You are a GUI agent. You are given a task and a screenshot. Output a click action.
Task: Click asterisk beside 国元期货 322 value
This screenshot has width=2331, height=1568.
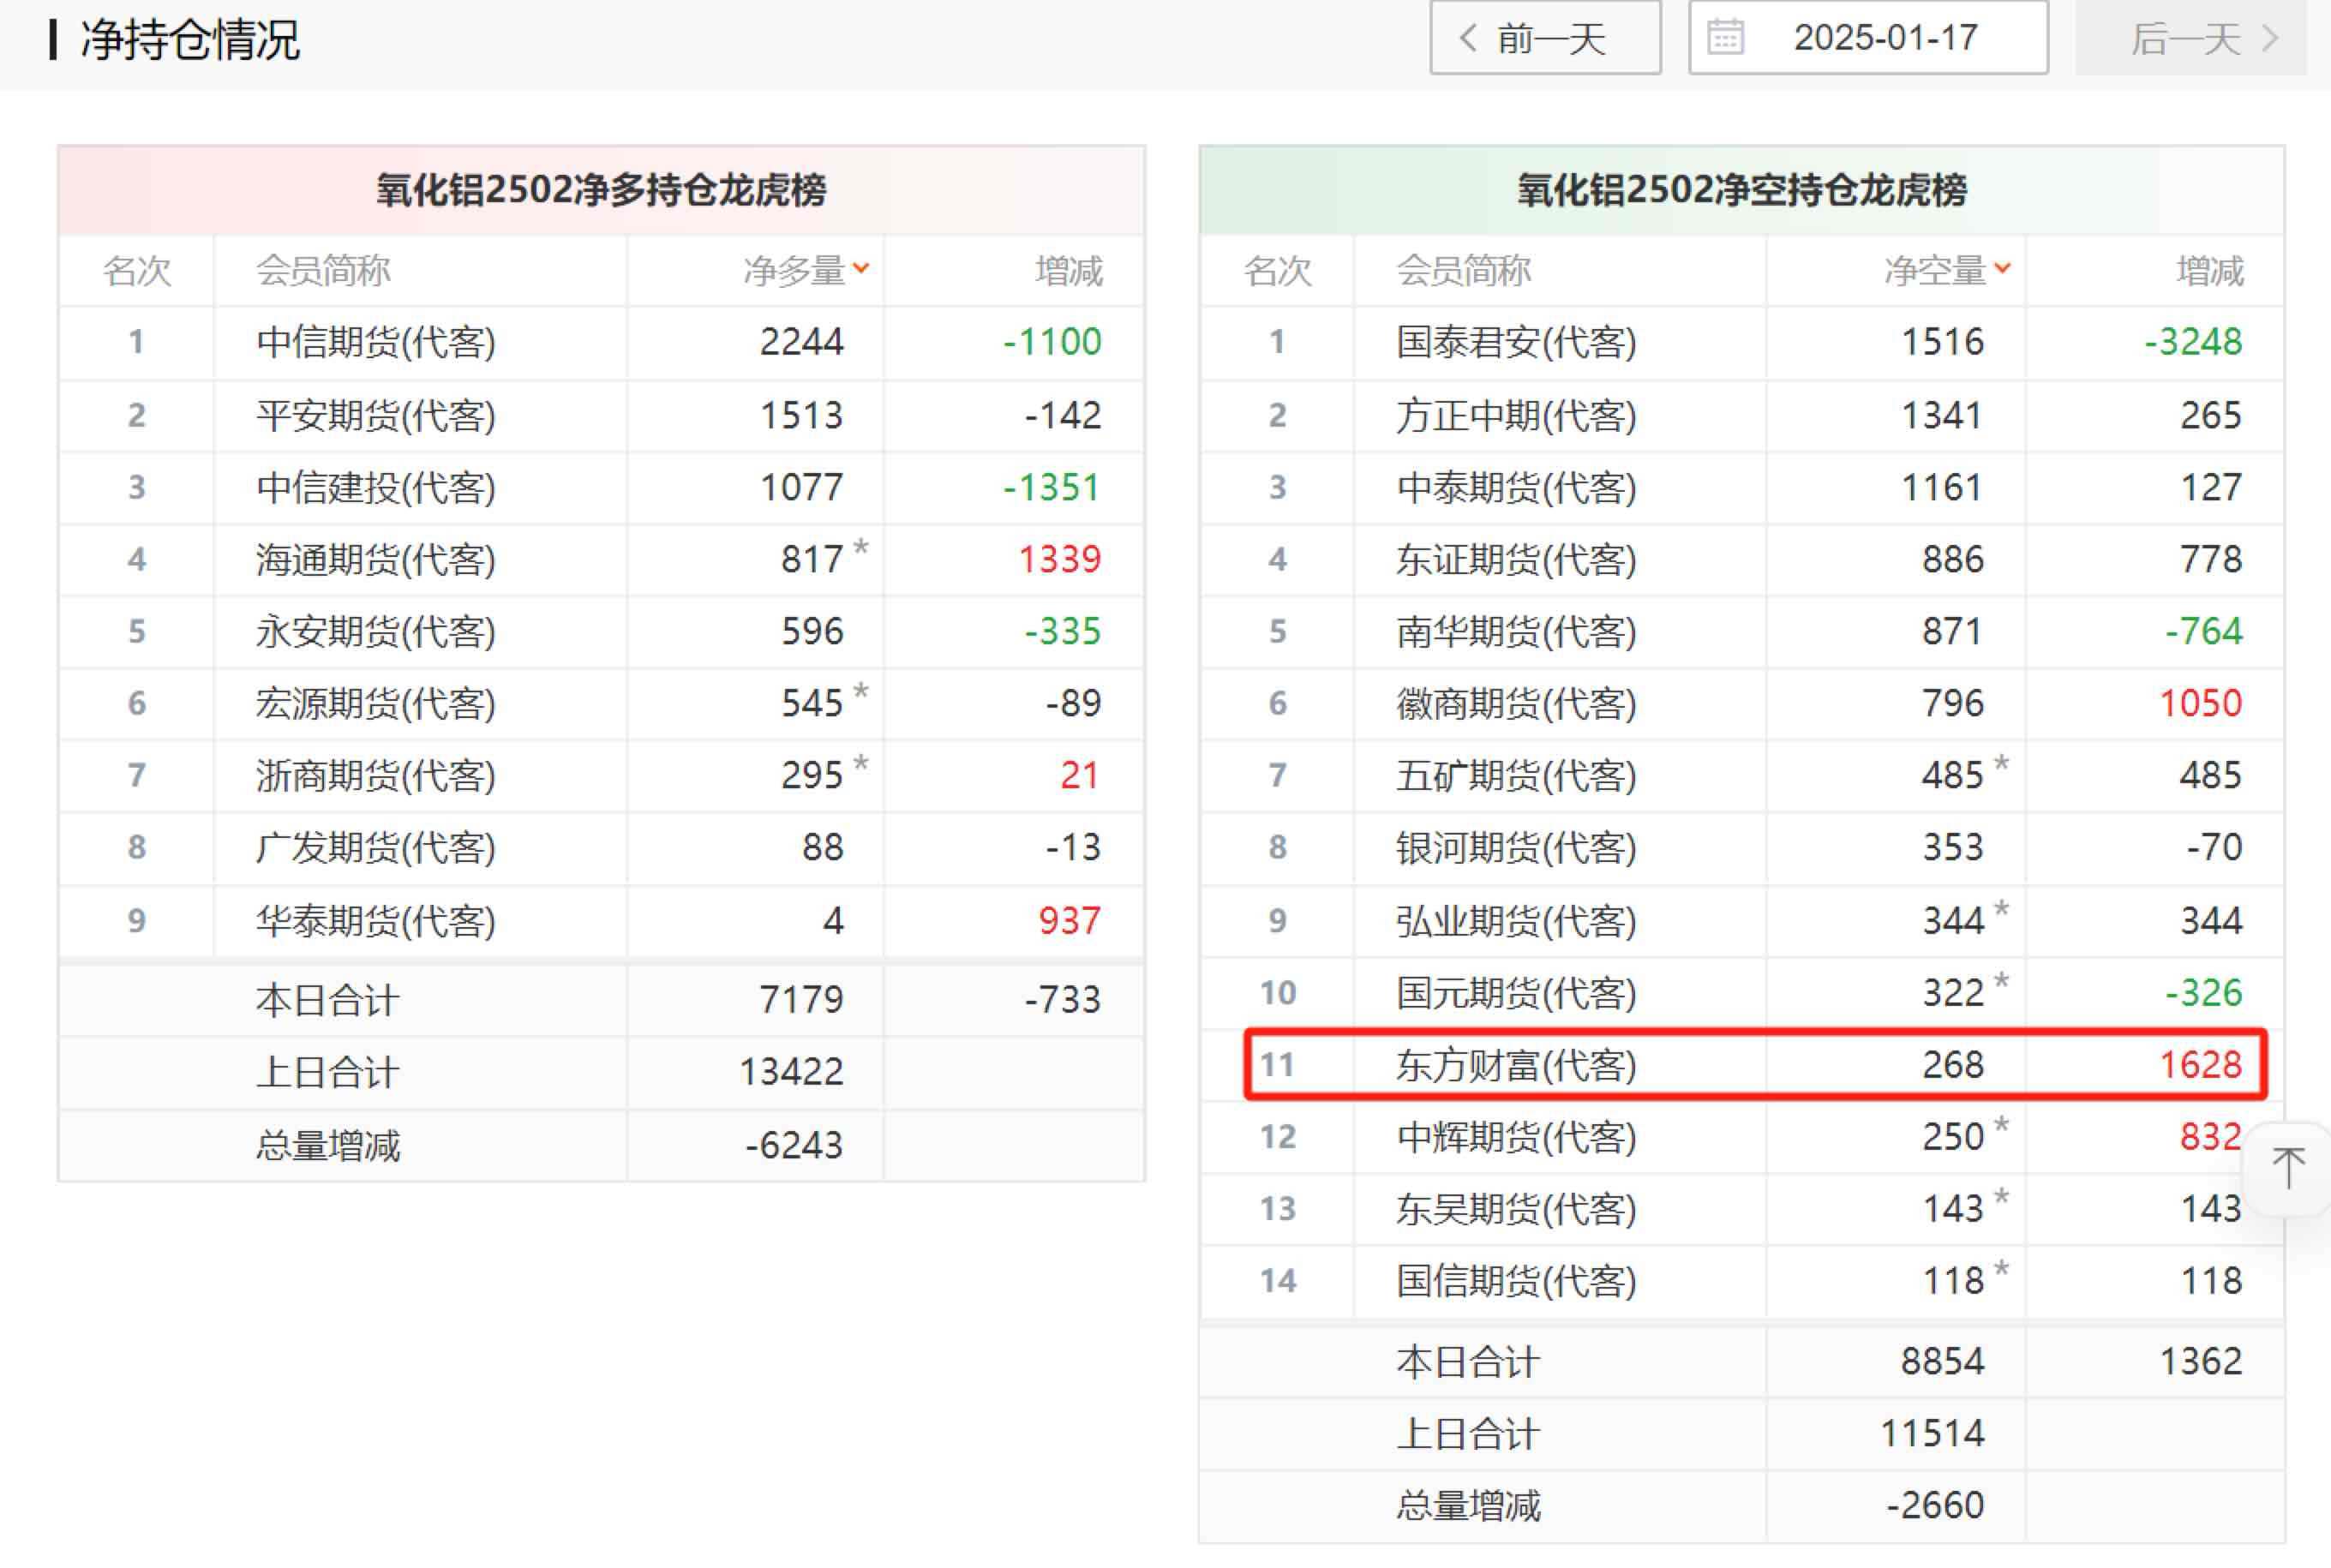point(2002,981)
